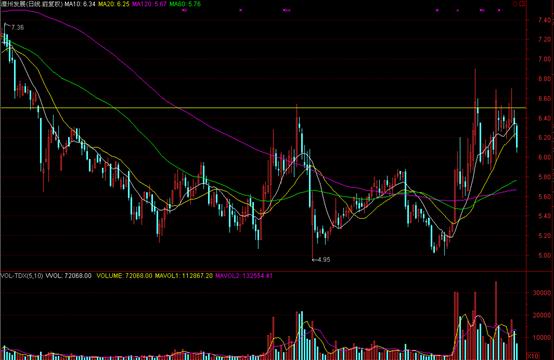The image size is (554, 360).
Task: Click the yellow MA20 6.25 label
Action: tap(114, 4)
